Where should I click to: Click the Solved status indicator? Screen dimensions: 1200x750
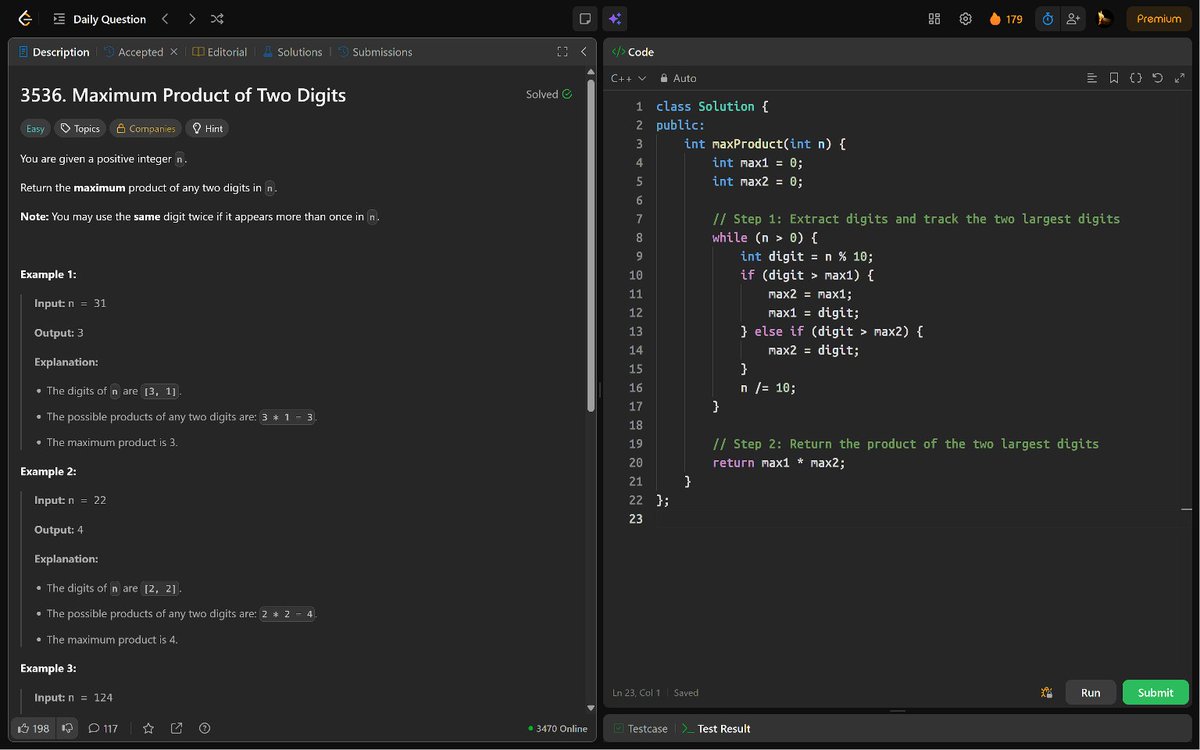(x=549, y=94)
